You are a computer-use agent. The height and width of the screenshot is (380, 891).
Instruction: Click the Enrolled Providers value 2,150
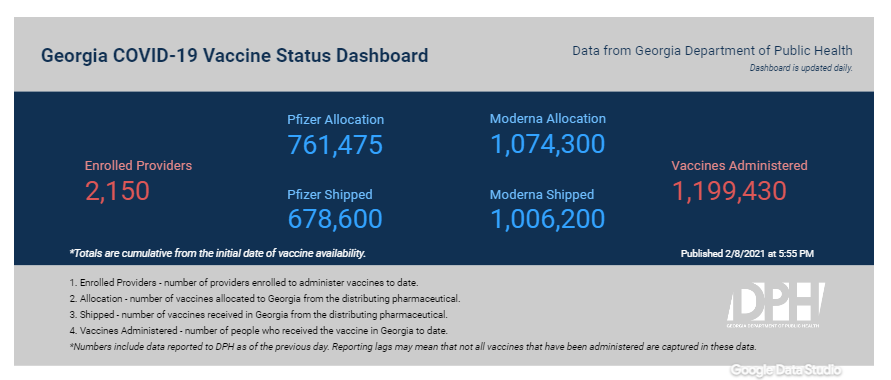tap(117, 191)
